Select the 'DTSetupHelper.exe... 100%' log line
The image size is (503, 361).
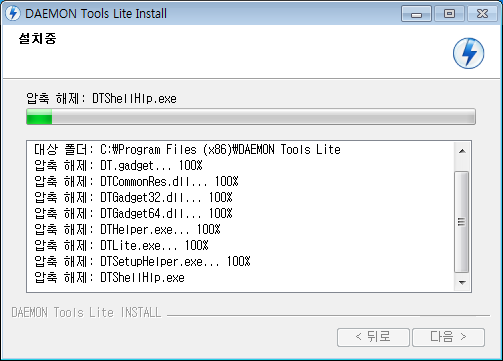click(142, 261)
